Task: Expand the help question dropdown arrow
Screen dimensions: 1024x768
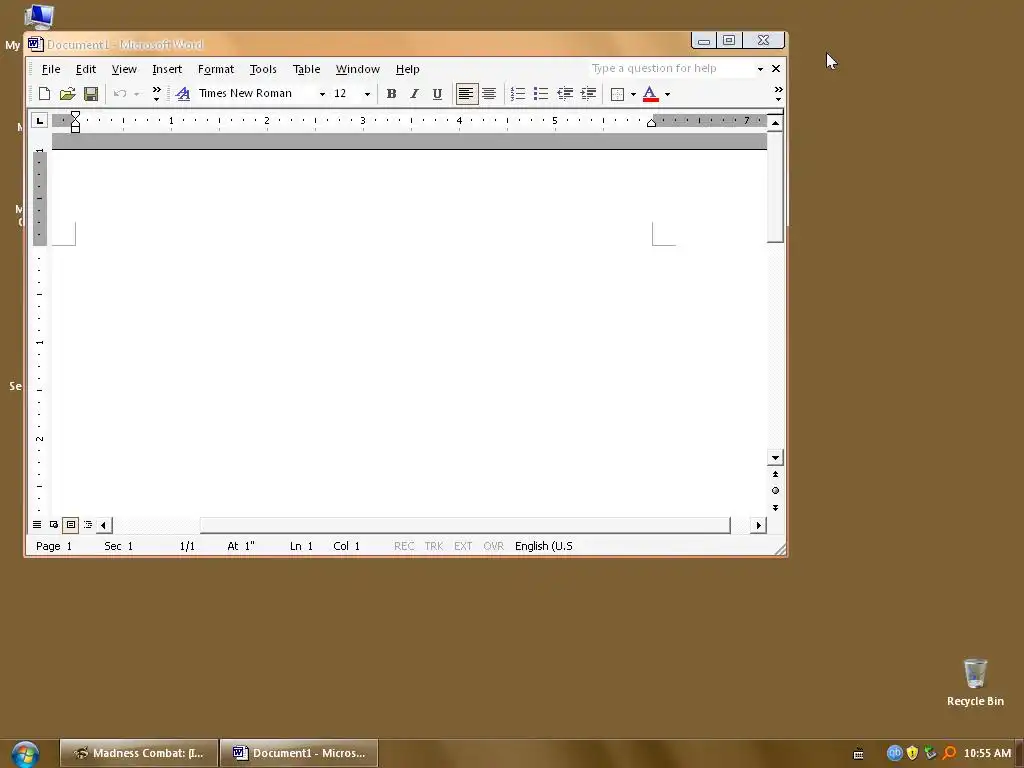Action: click(760, 69)
